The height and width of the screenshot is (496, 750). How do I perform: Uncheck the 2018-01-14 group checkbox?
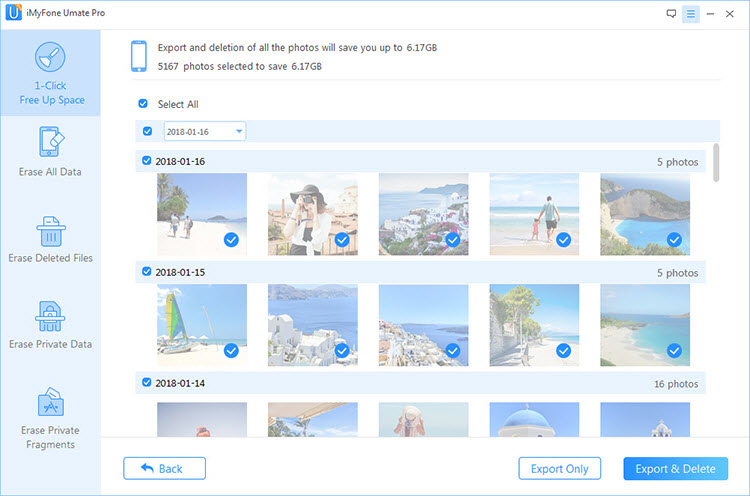pos(147,382)
